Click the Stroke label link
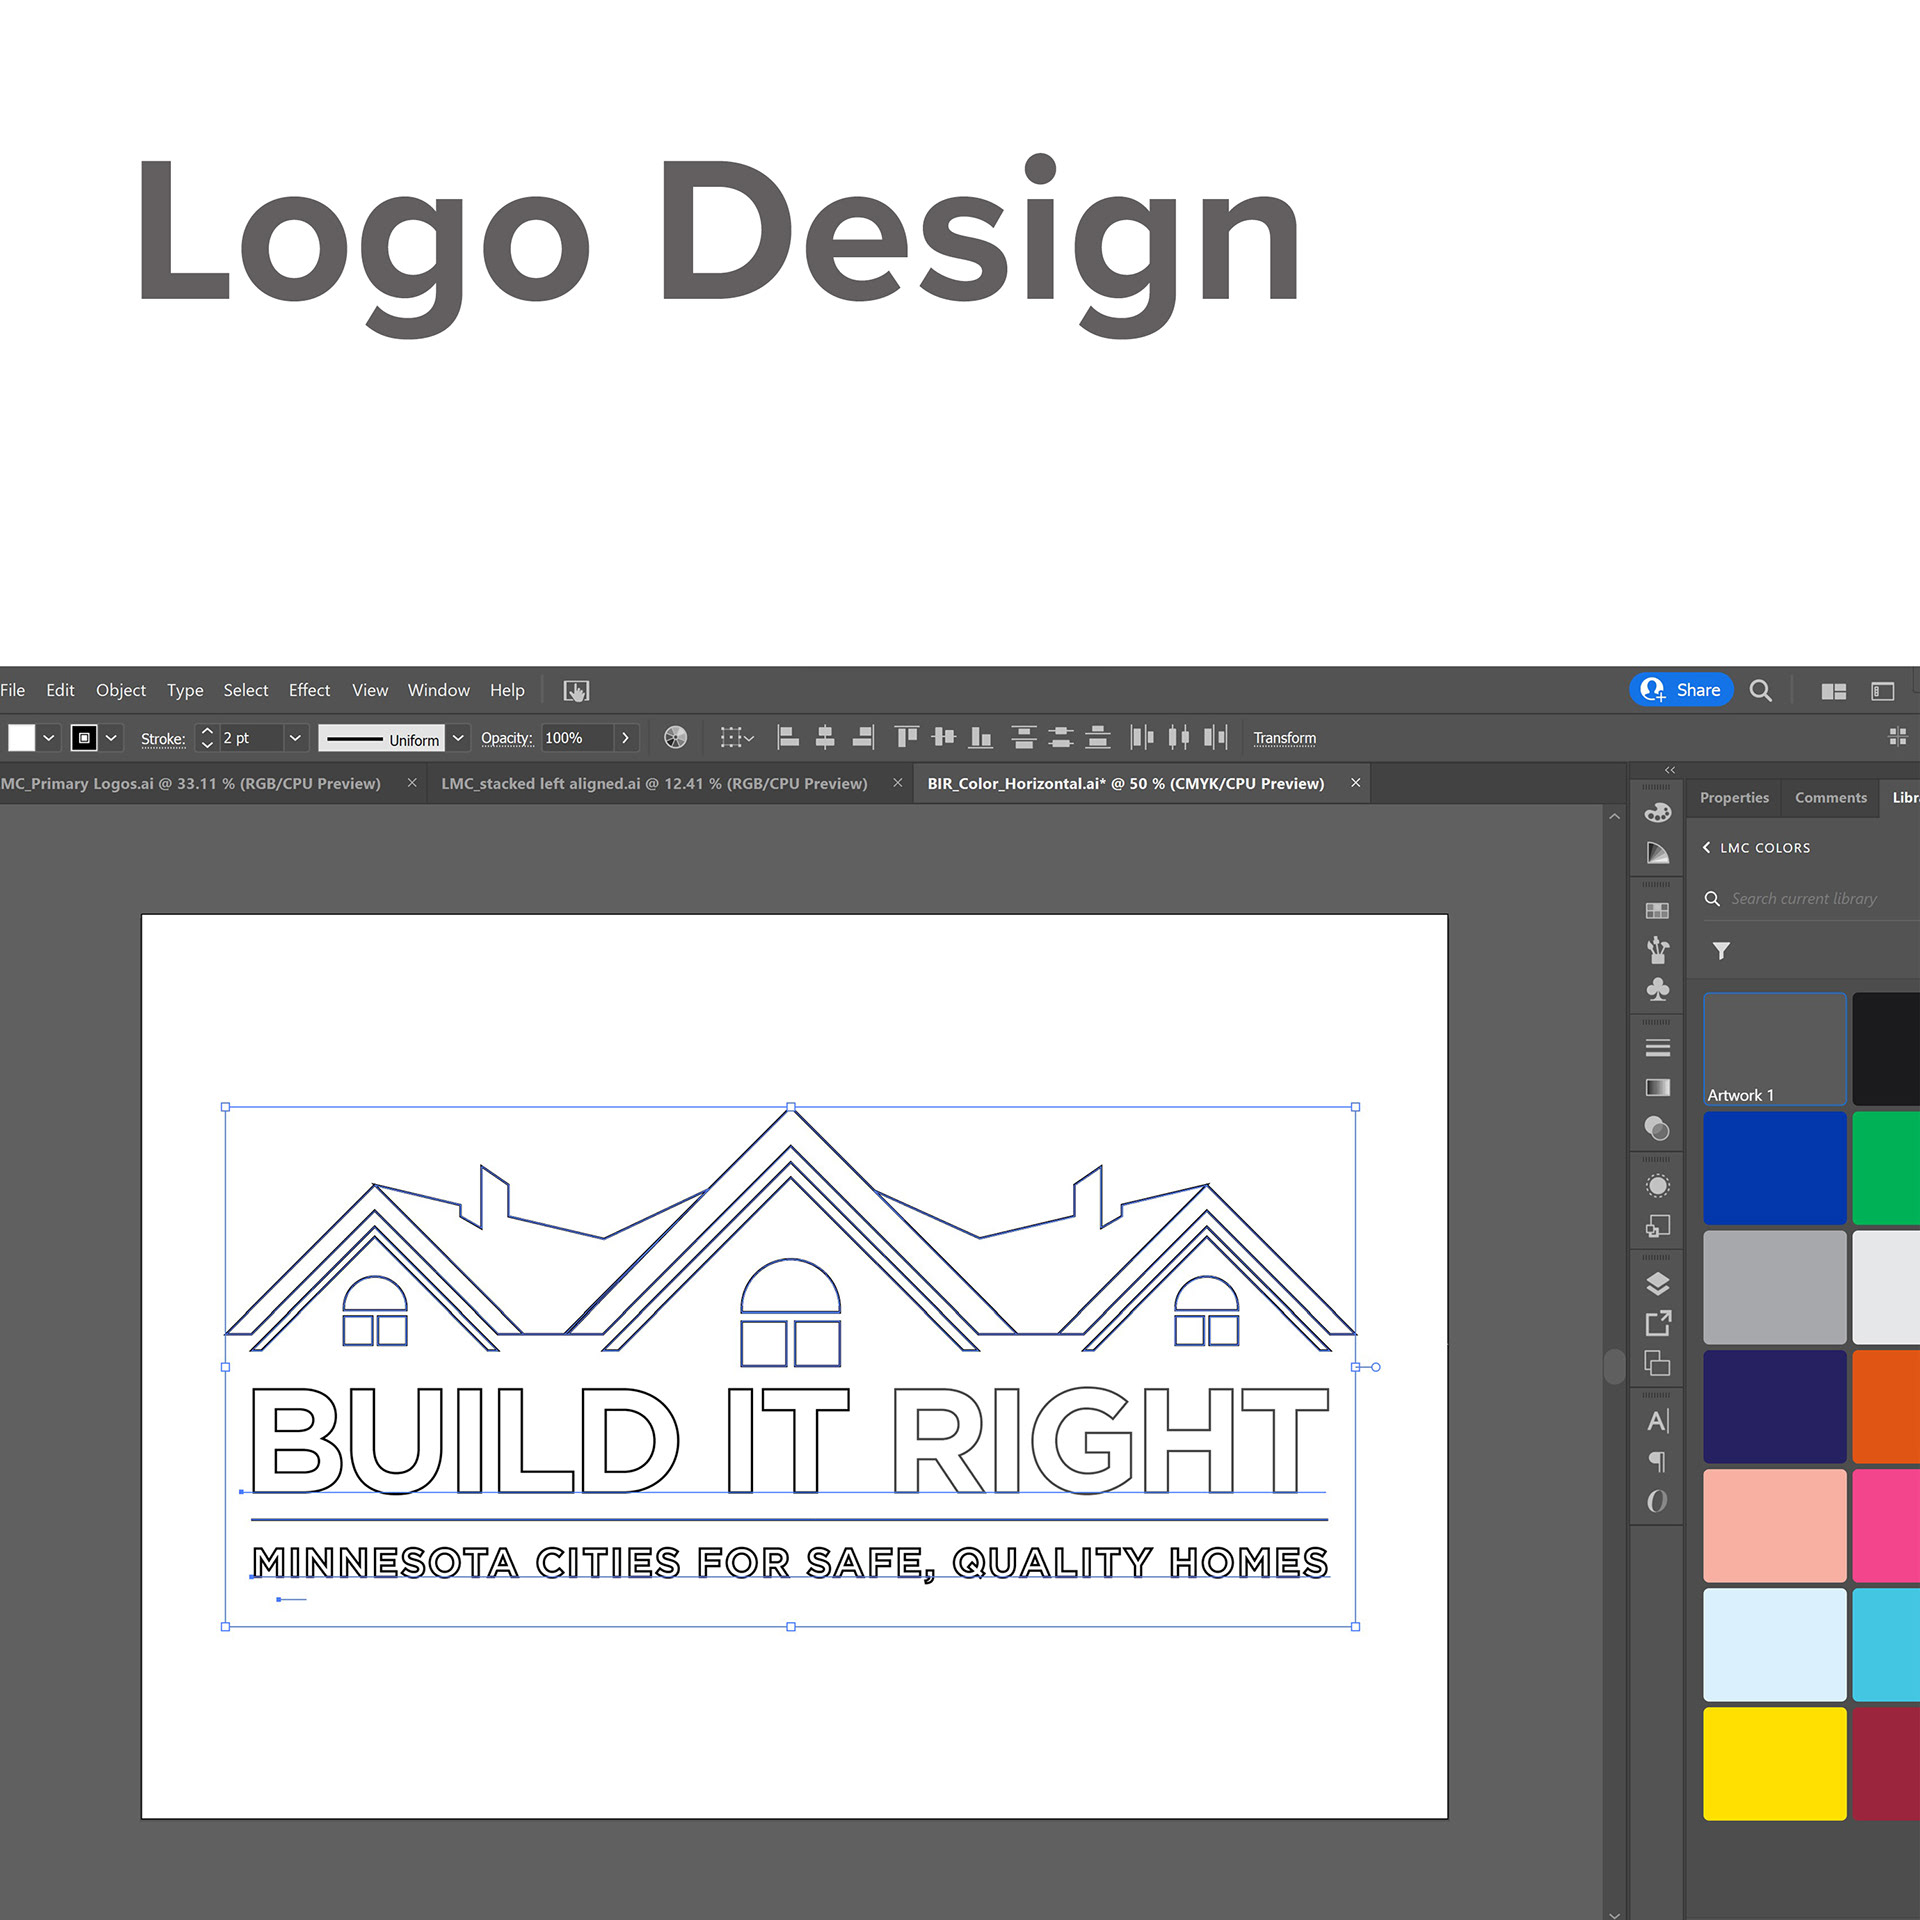1920x1920 pixels. click(163, 739)
